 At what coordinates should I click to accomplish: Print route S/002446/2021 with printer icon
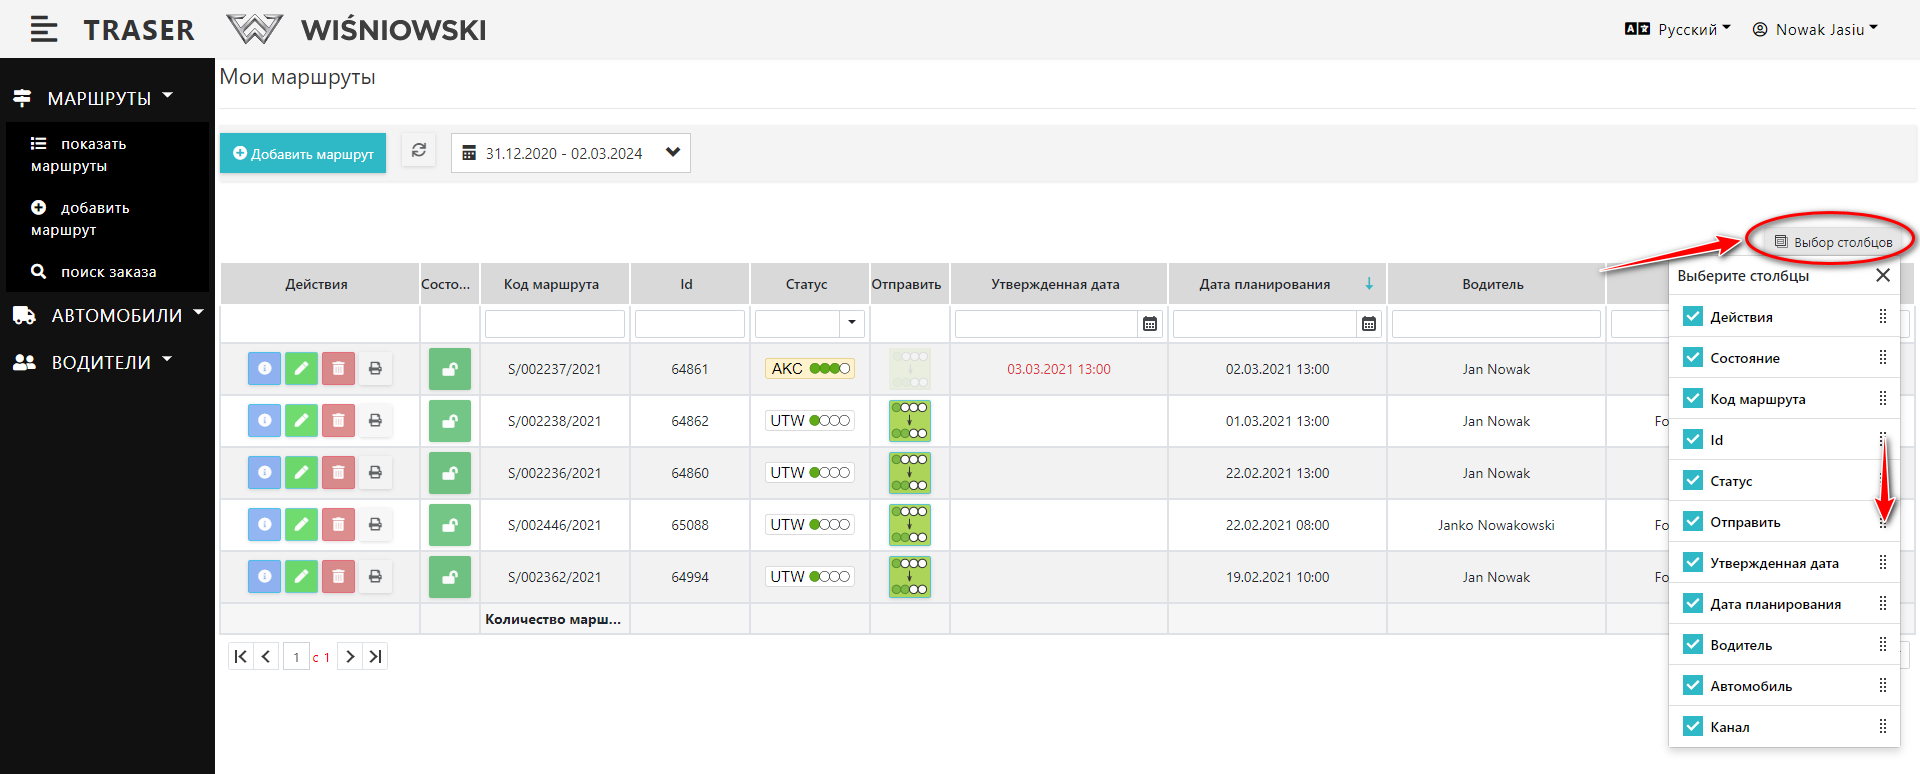[x=375, y=525]
